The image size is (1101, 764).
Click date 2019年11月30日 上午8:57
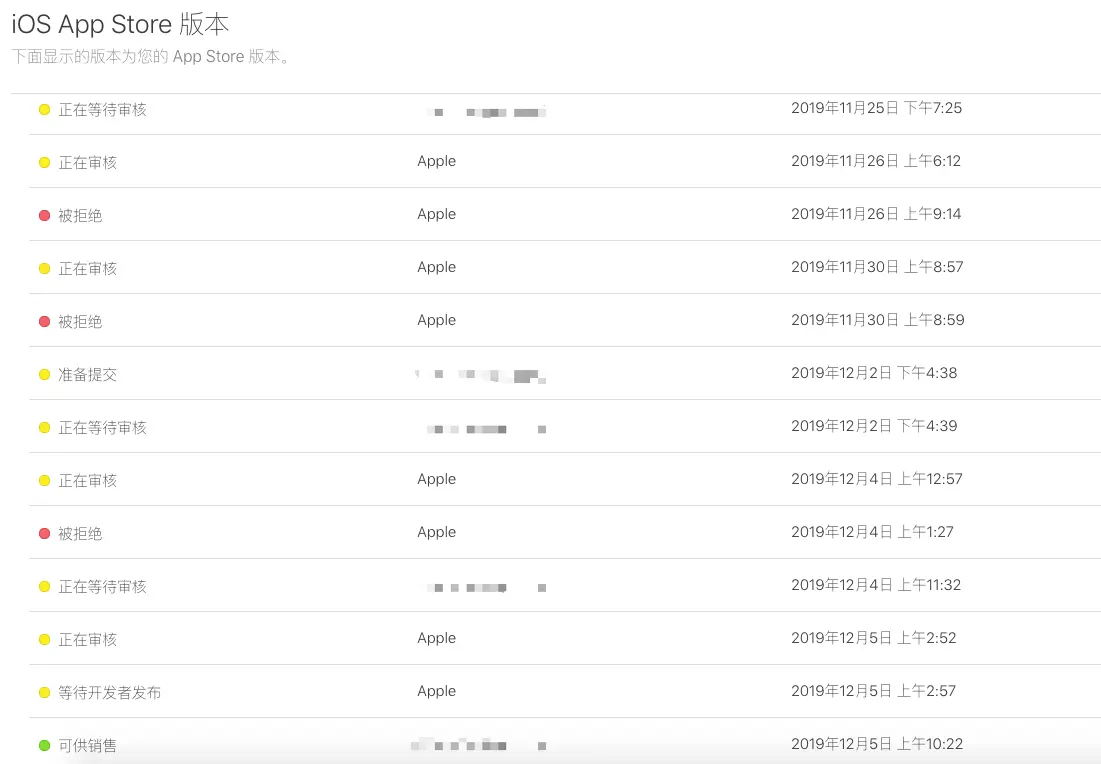[x=877, y=267]
